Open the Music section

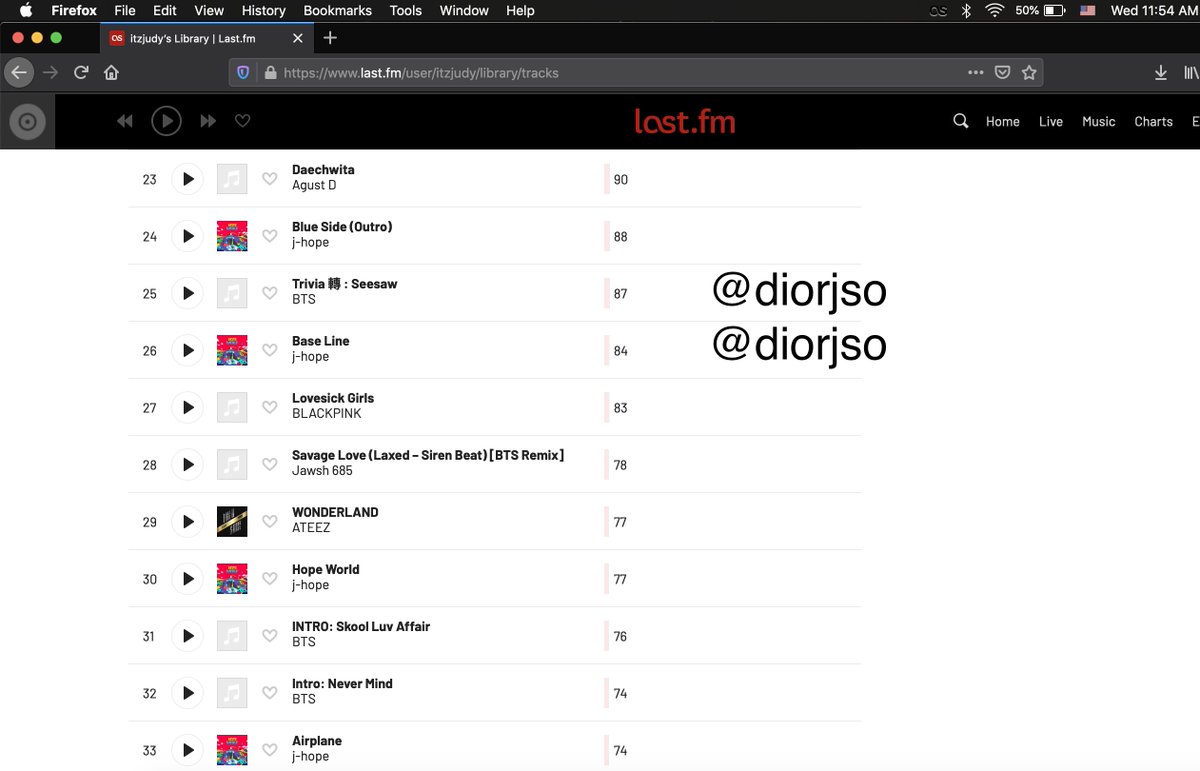[1099, 122]
